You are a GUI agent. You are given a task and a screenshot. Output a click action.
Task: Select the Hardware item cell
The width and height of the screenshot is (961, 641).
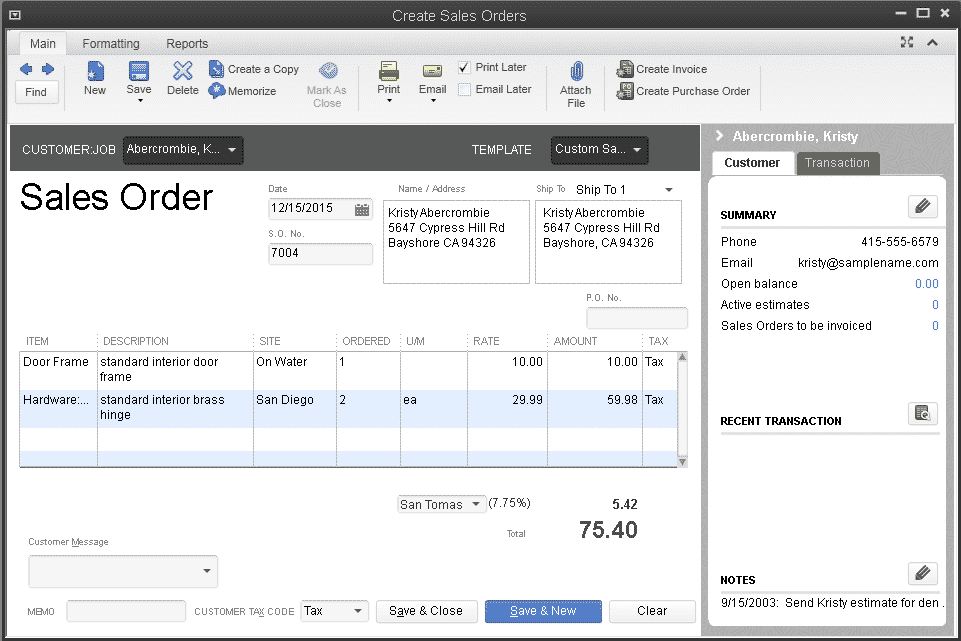point(58,408)
